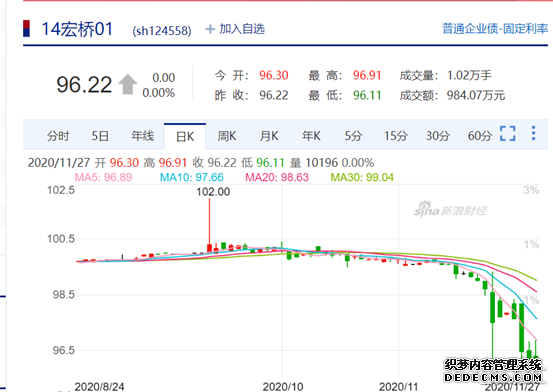Click the 今开 value 96.30
The width and height of the screenshot is (553, 392).
[x=274, y=75]
